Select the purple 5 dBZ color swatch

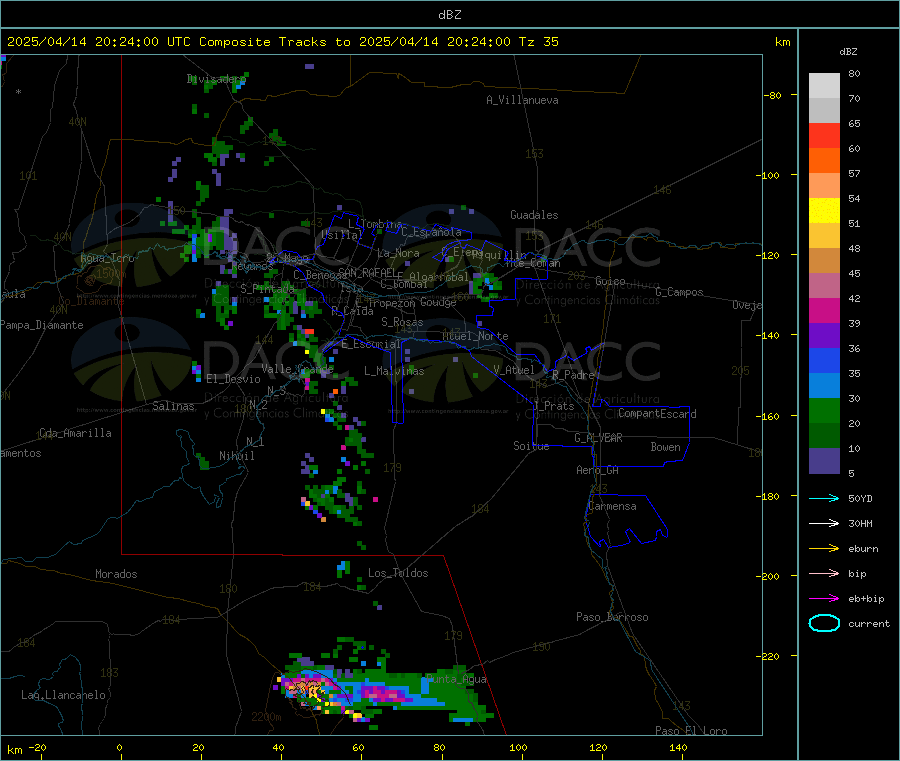824,461
